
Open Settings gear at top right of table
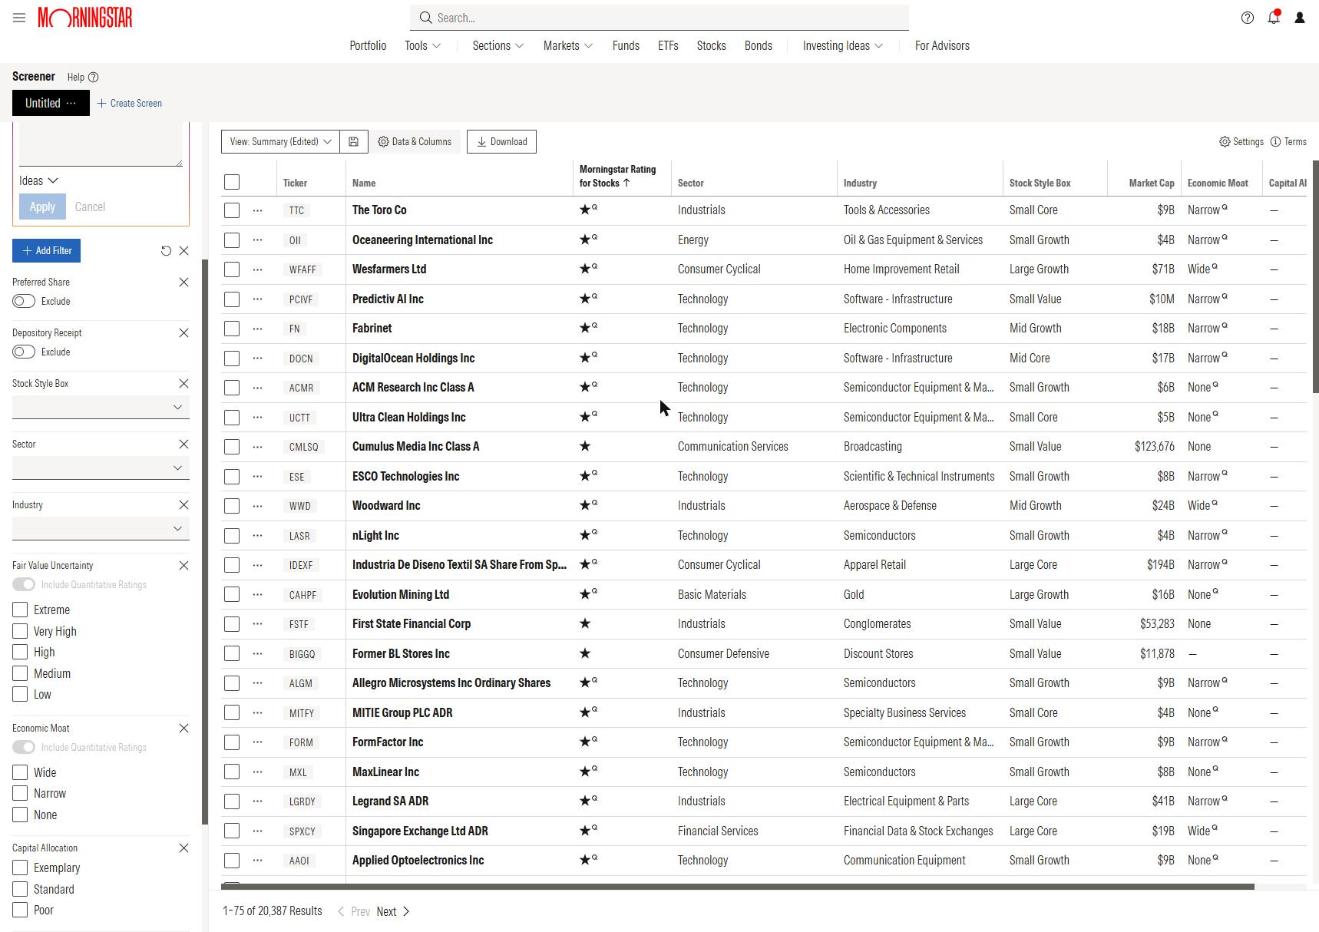tap(1241, 142)
